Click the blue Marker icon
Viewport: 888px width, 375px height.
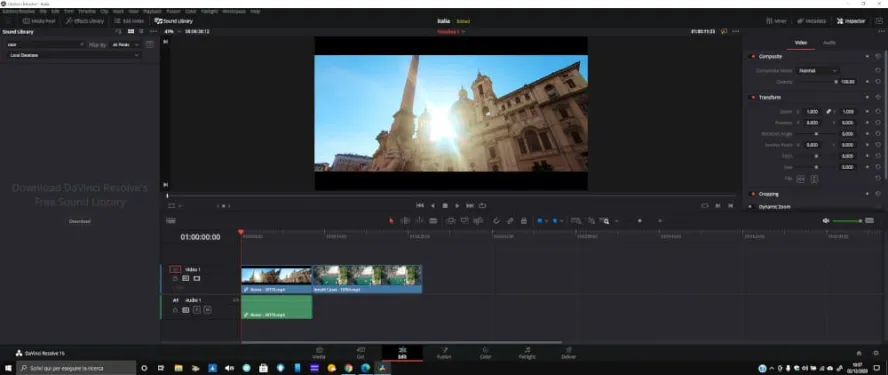click(555, 221)
